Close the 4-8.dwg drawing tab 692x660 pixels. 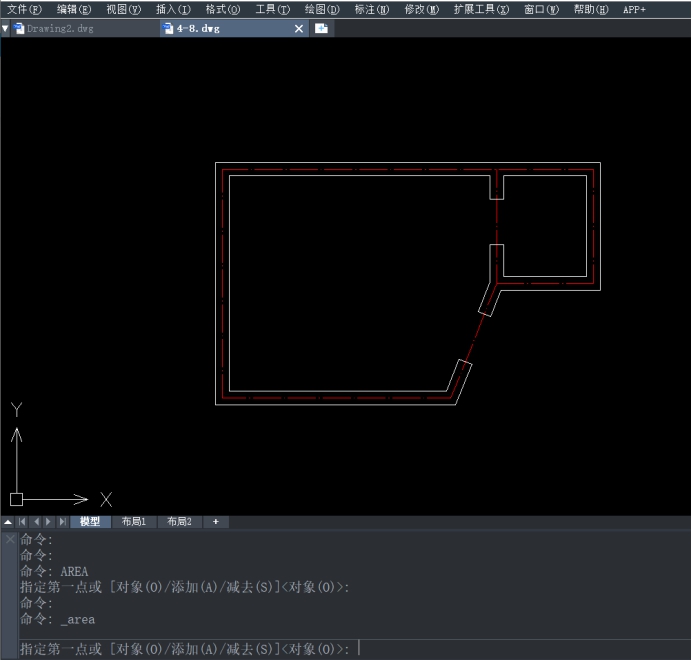299,29
